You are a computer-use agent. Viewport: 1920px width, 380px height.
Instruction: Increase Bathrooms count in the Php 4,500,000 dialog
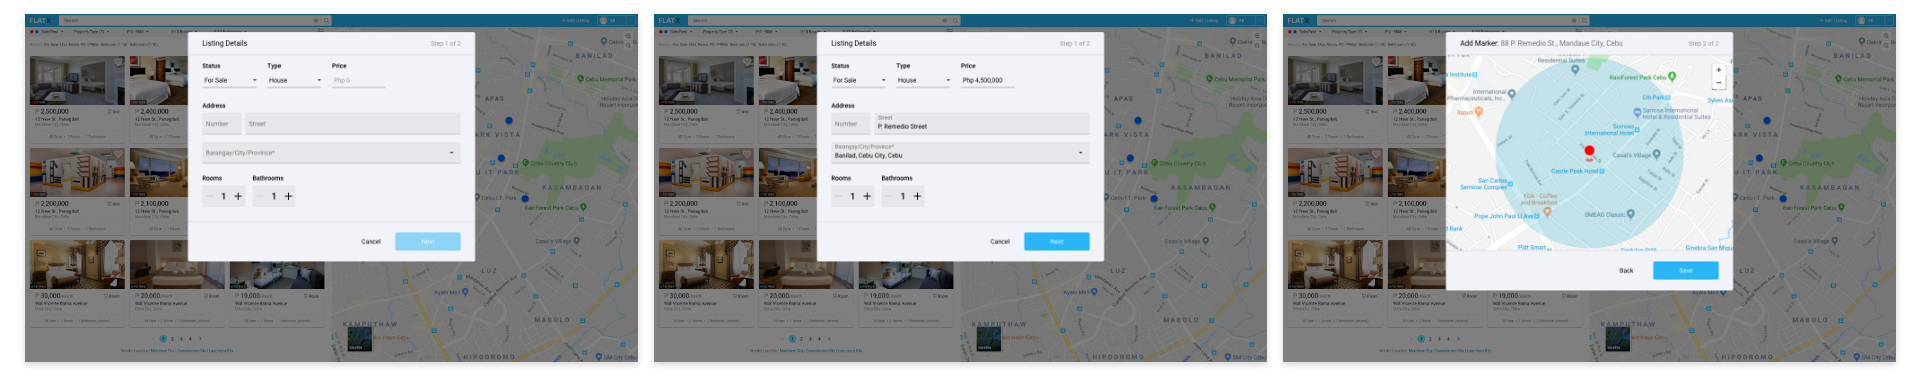pos(917,197)
